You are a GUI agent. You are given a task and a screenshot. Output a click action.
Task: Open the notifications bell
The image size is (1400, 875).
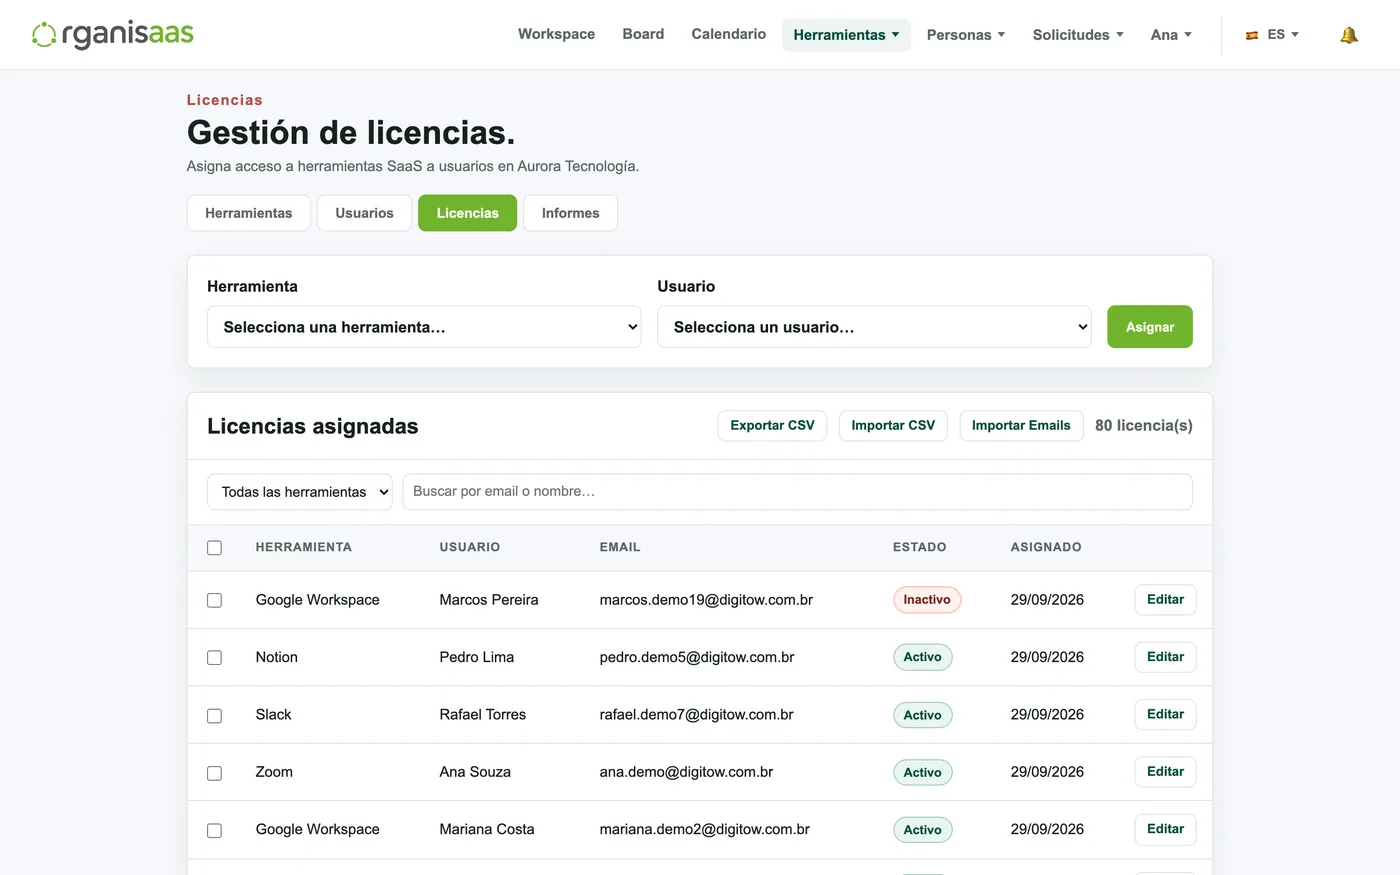1349,35
